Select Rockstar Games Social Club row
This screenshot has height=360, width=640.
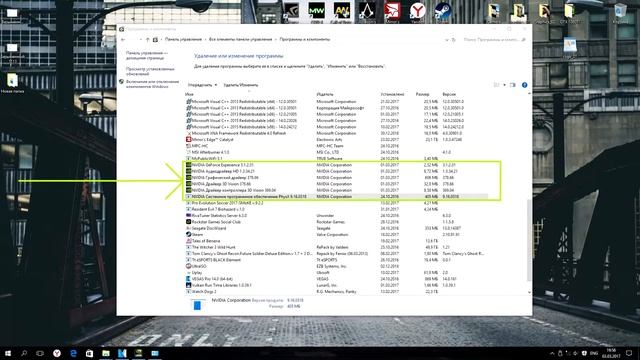click(x=337, y=222)
